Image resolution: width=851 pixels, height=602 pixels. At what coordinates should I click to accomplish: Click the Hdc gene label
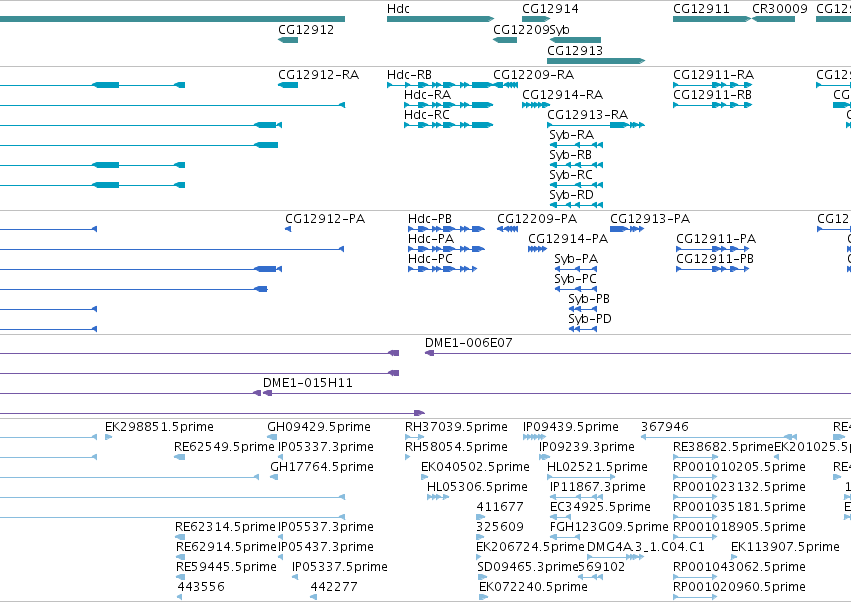pyautogui.click(x=398, y=9)
